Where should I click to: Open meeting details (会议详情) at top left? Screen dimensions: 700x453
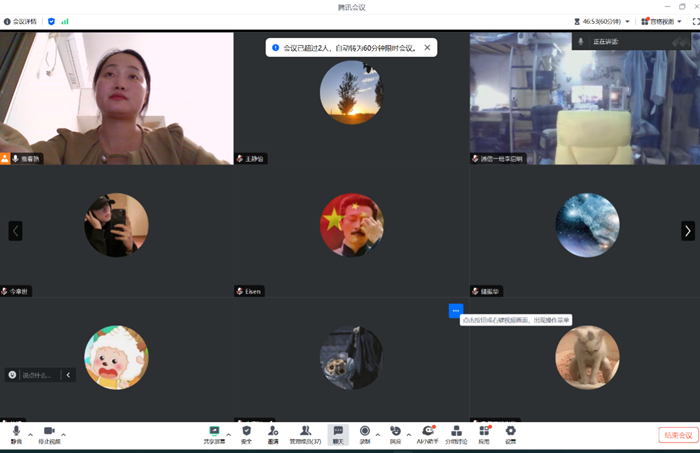(19, 20)
